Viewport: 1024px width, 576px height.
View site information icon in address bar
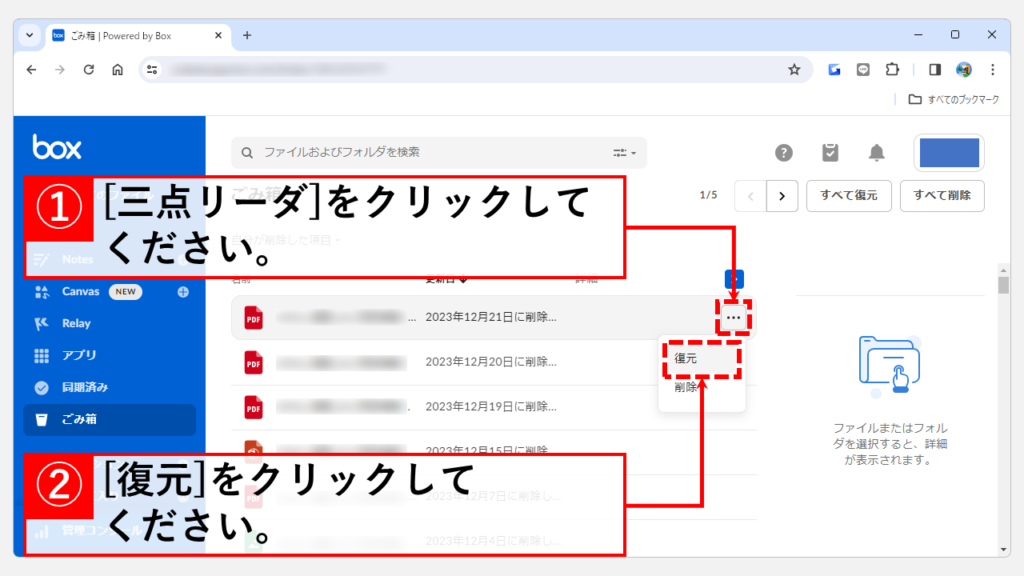tap(152, 69)
